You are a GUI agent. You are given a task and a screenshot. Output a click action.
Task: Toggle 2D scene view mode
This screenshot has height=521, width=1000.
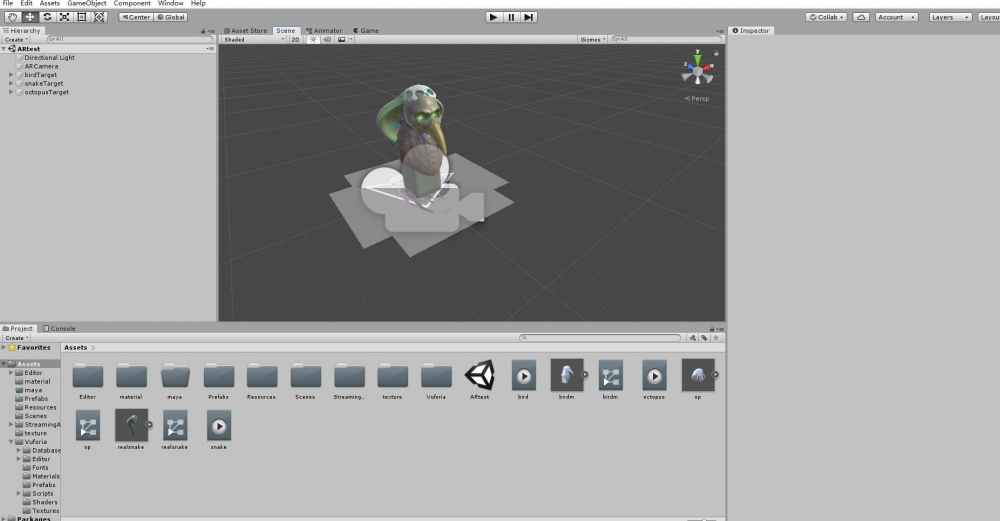click(x=295, y=40)
